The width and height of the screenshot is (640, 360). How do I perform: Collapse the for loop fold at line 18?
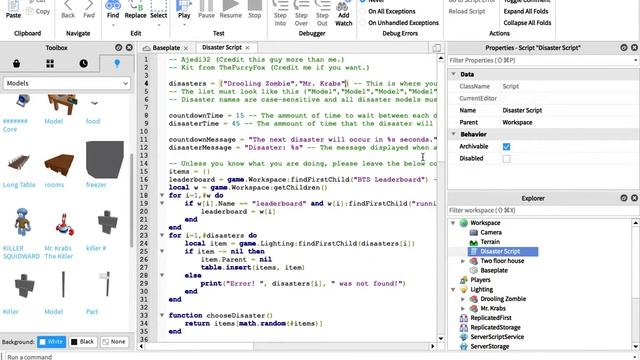162,196
